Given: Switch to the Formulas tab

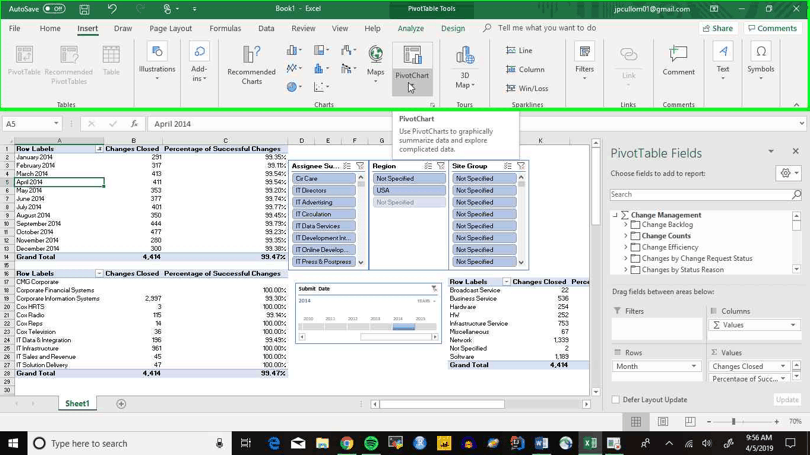Looking at the screenshot, I should [225, 28].
